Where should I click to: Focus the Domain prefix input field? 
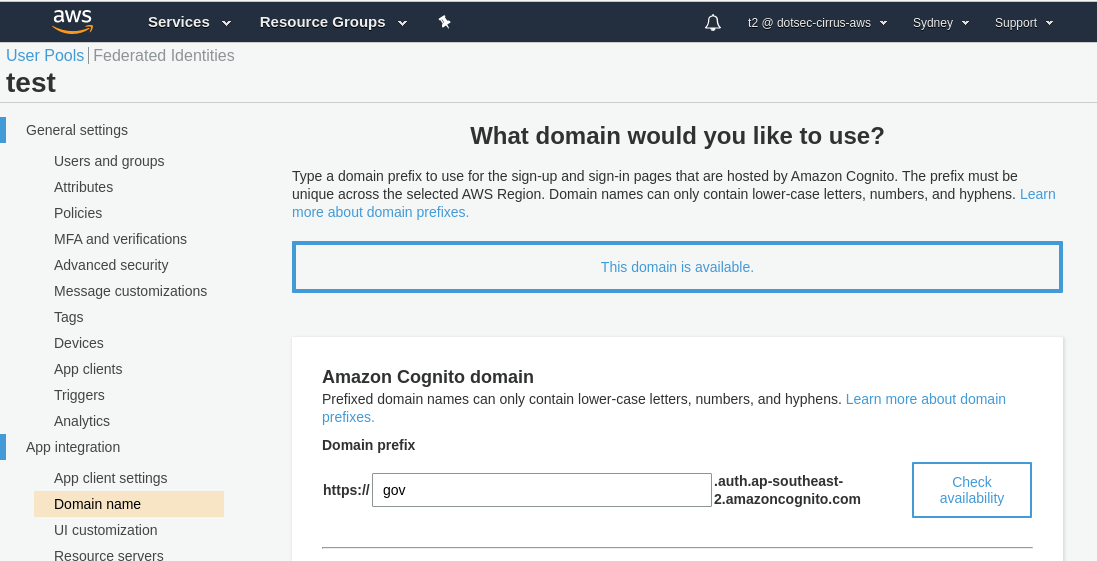coord(542,490)
